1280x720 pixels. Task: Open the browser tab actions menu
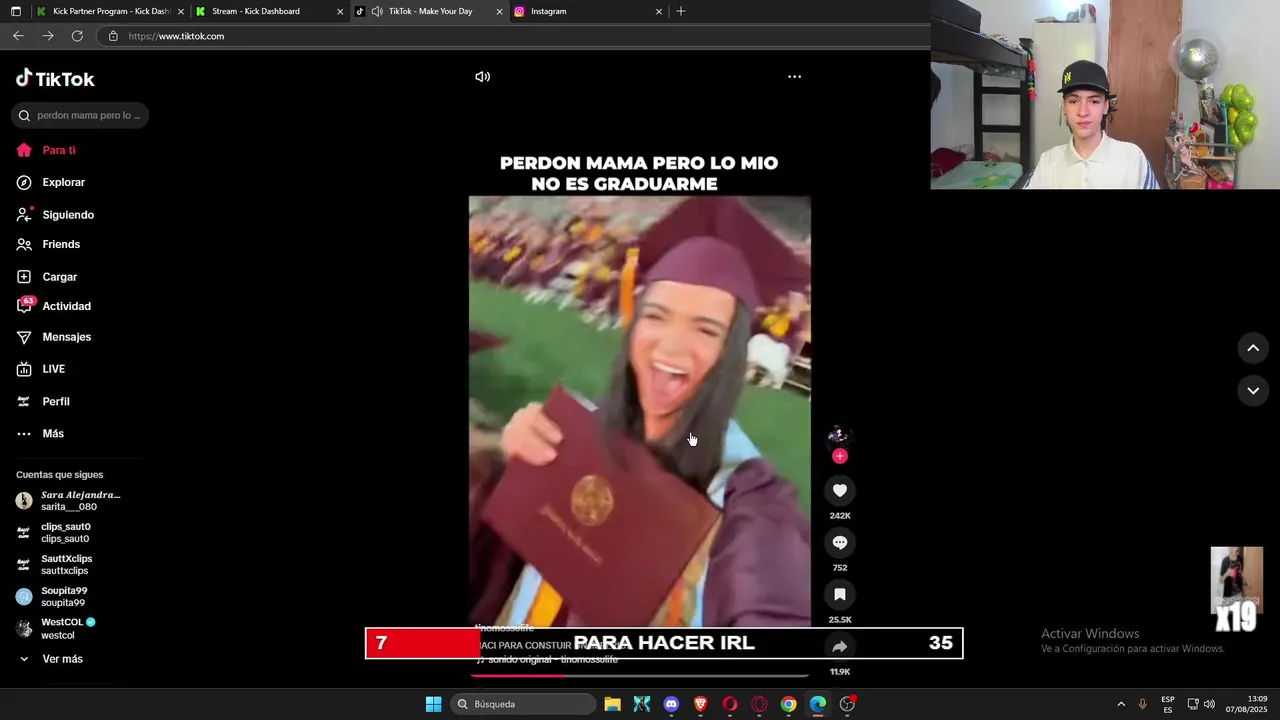point(15,12)
